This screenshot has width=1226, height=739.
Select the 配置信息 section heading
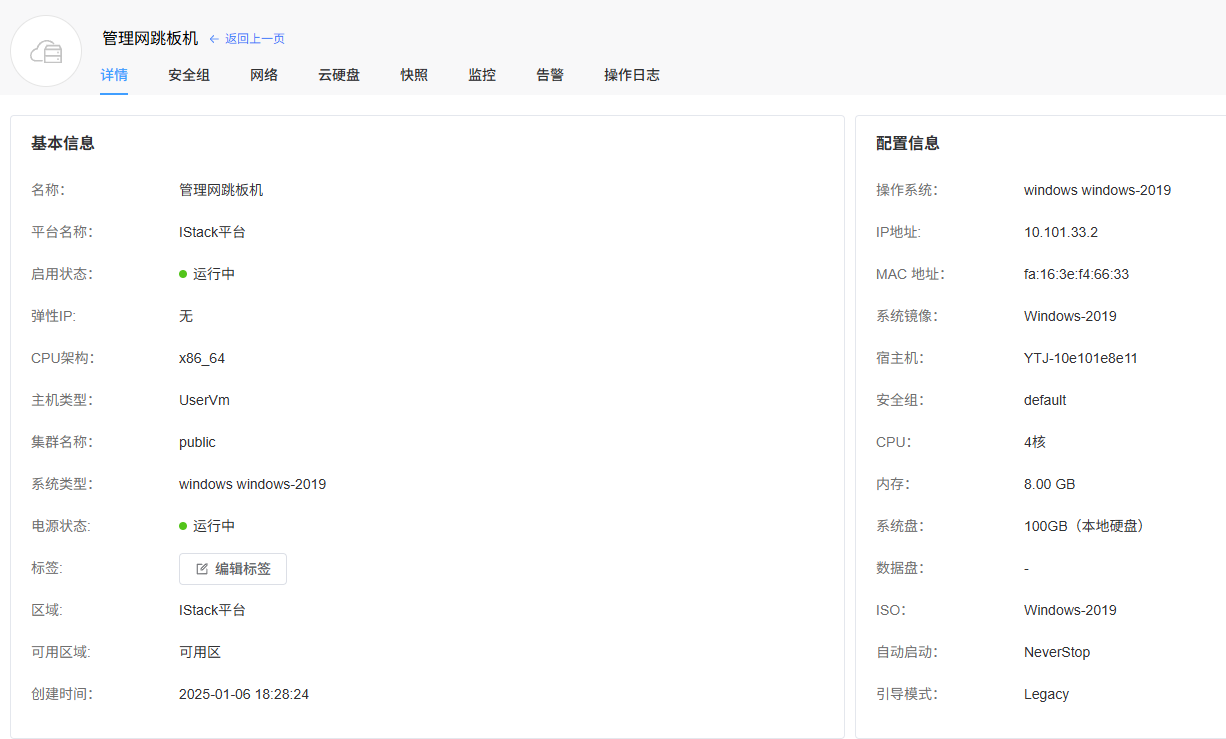908,143
